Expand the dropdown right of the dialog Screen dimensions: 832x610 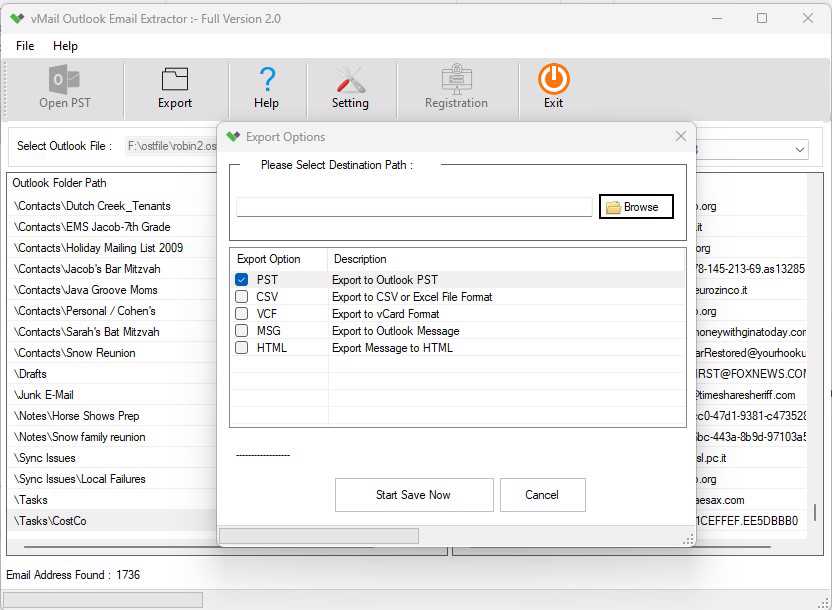(799, 150)
